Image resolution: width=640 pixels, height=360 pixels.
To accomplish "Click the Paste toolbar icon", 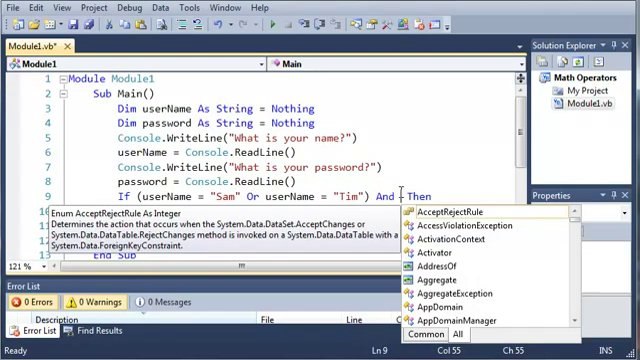I will tap(140, 24).
